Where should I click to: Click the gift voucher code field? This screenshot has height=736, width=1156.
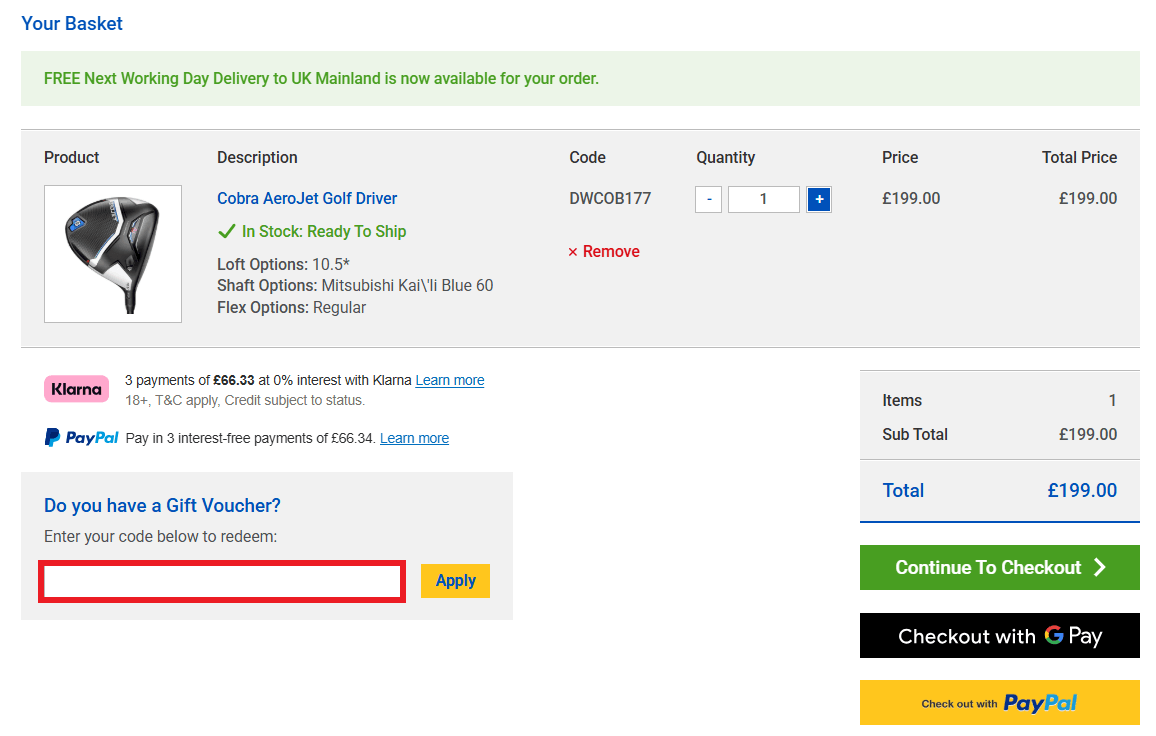pos(221,580)
